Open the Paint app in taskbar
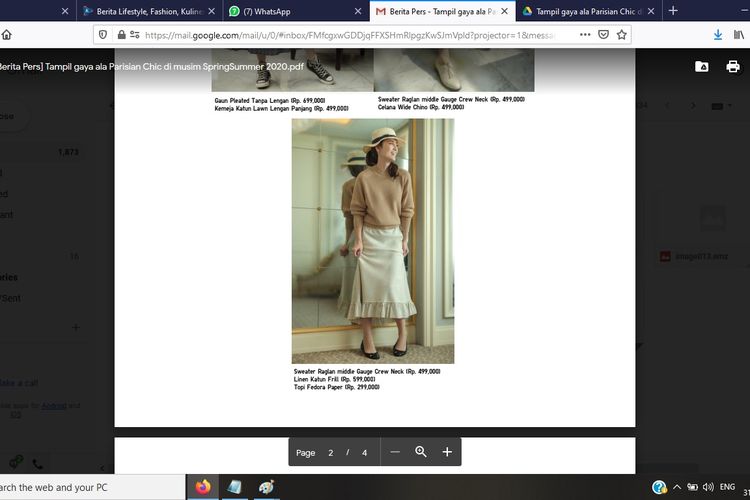 point(266,487)
